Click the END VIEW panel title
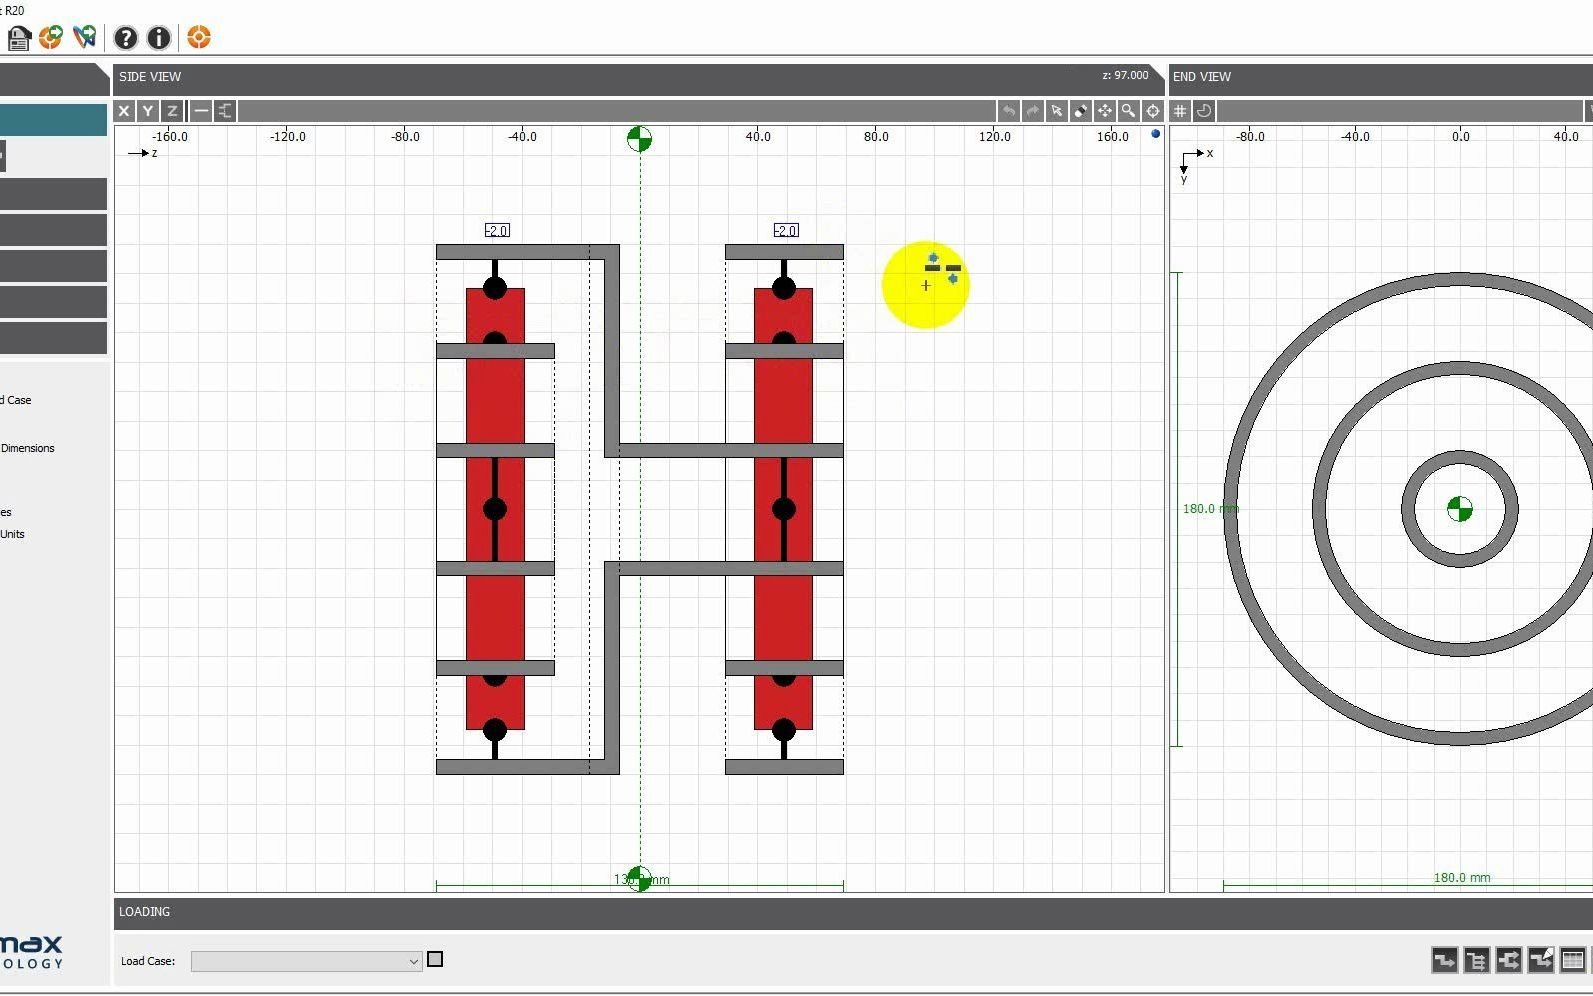 click(x=1202, y=77)
